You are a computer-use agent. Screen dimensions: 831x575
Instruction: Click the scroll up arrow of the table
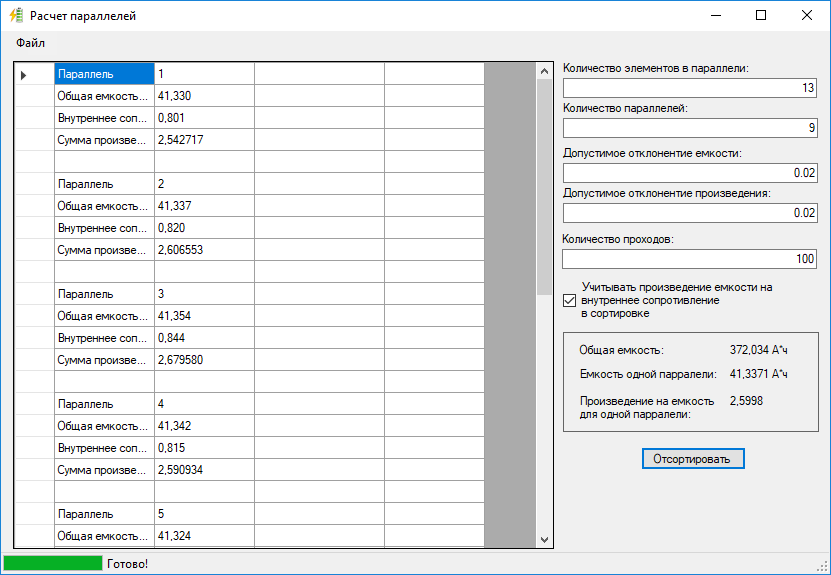click(544, 72)
